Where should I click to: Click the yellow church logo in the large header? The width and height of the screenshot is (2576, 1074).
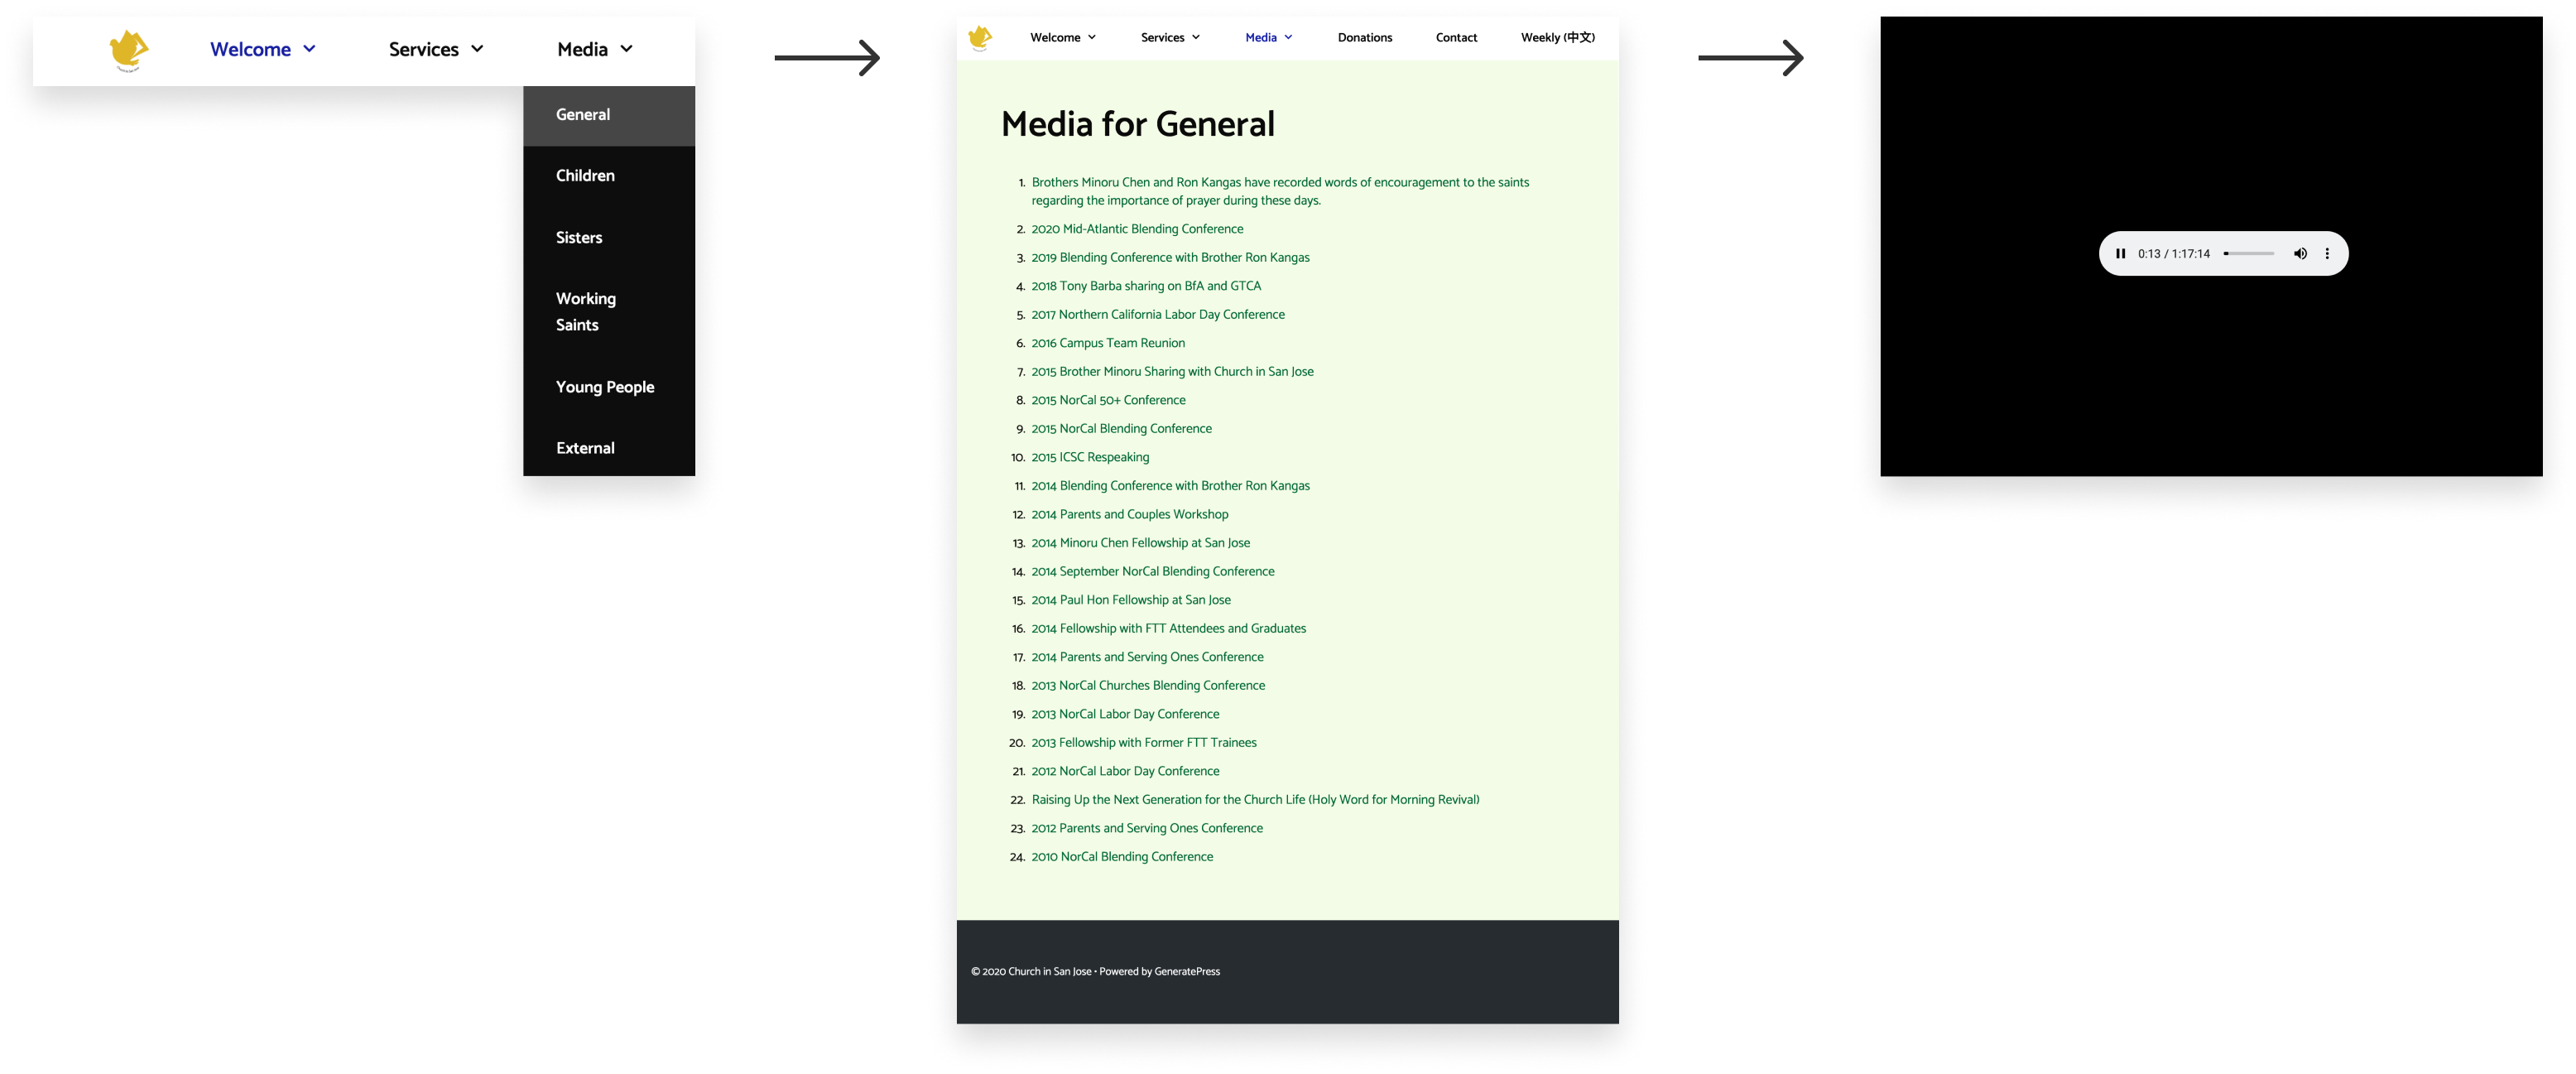tap(128, 50)
